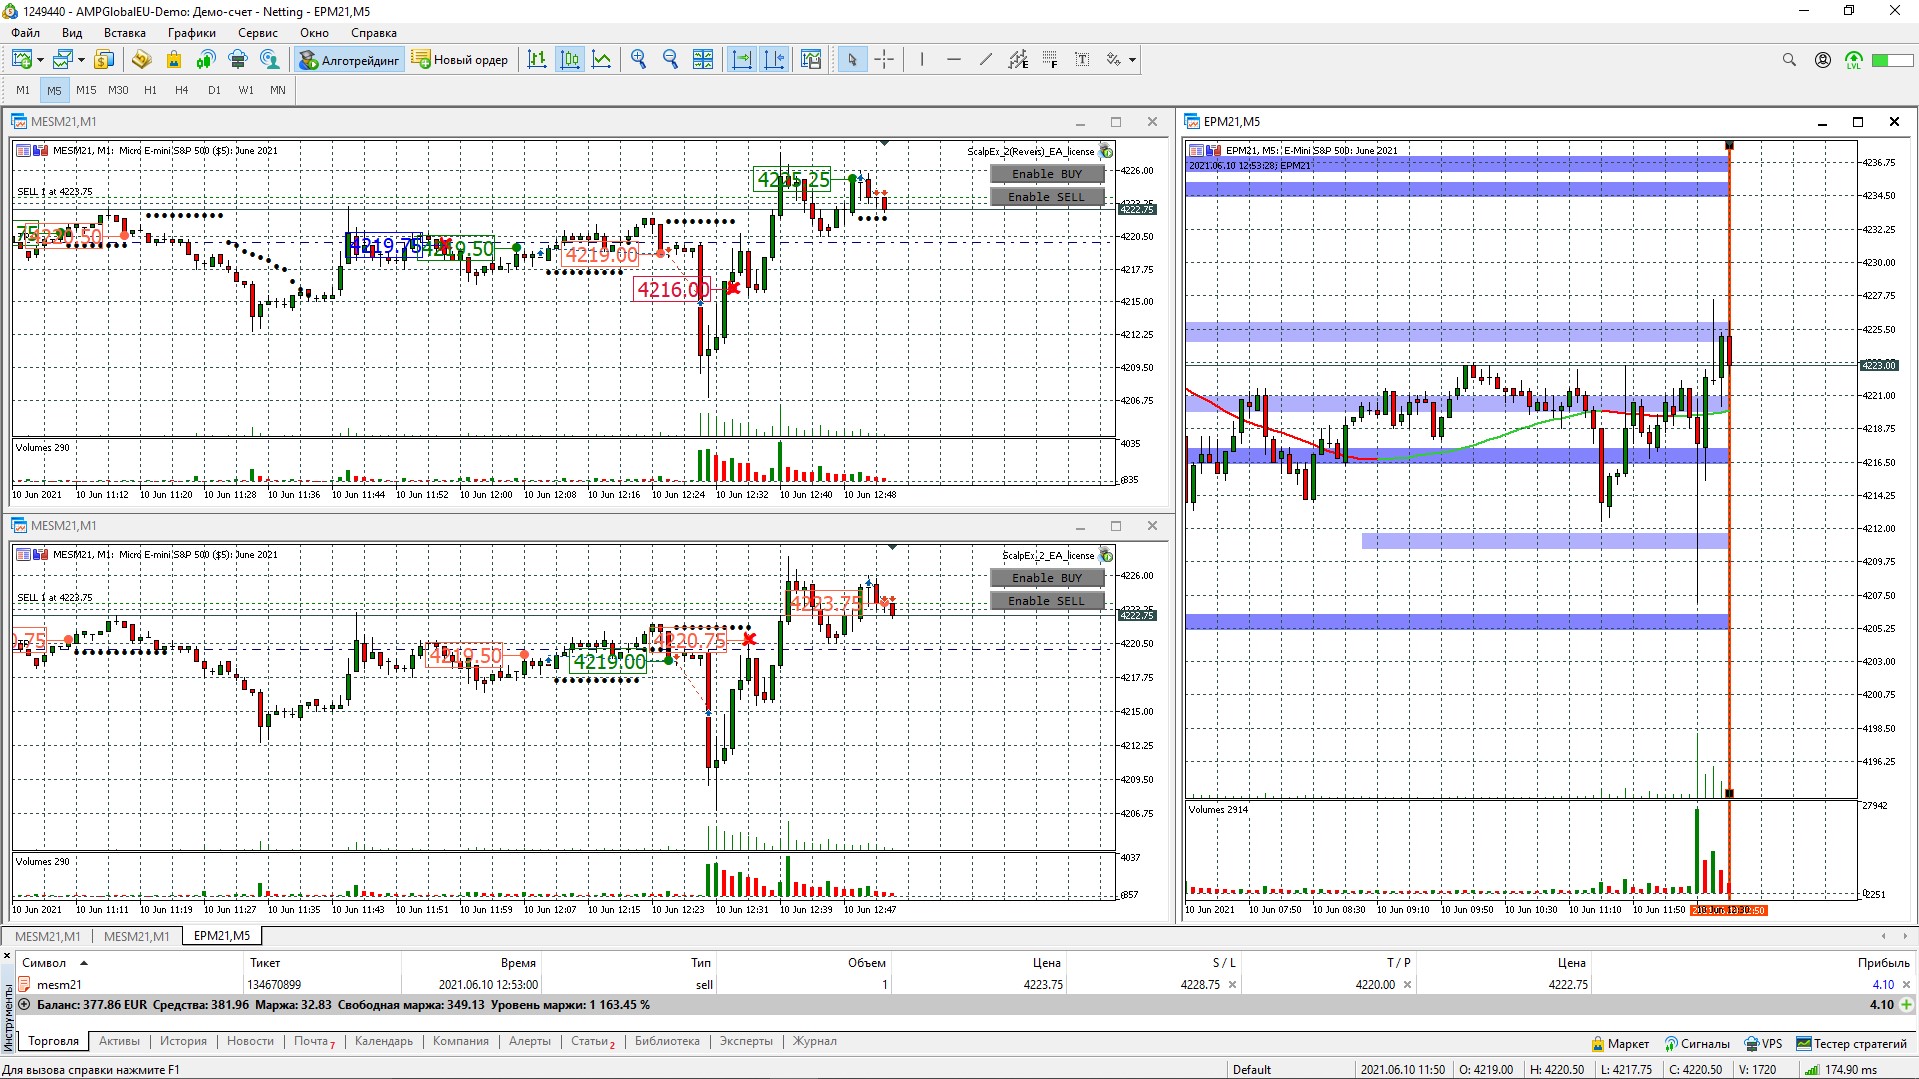Toggle chart shift from right edge
The height and width of the screenshot is (1079, 1919).
click(774, 60)
